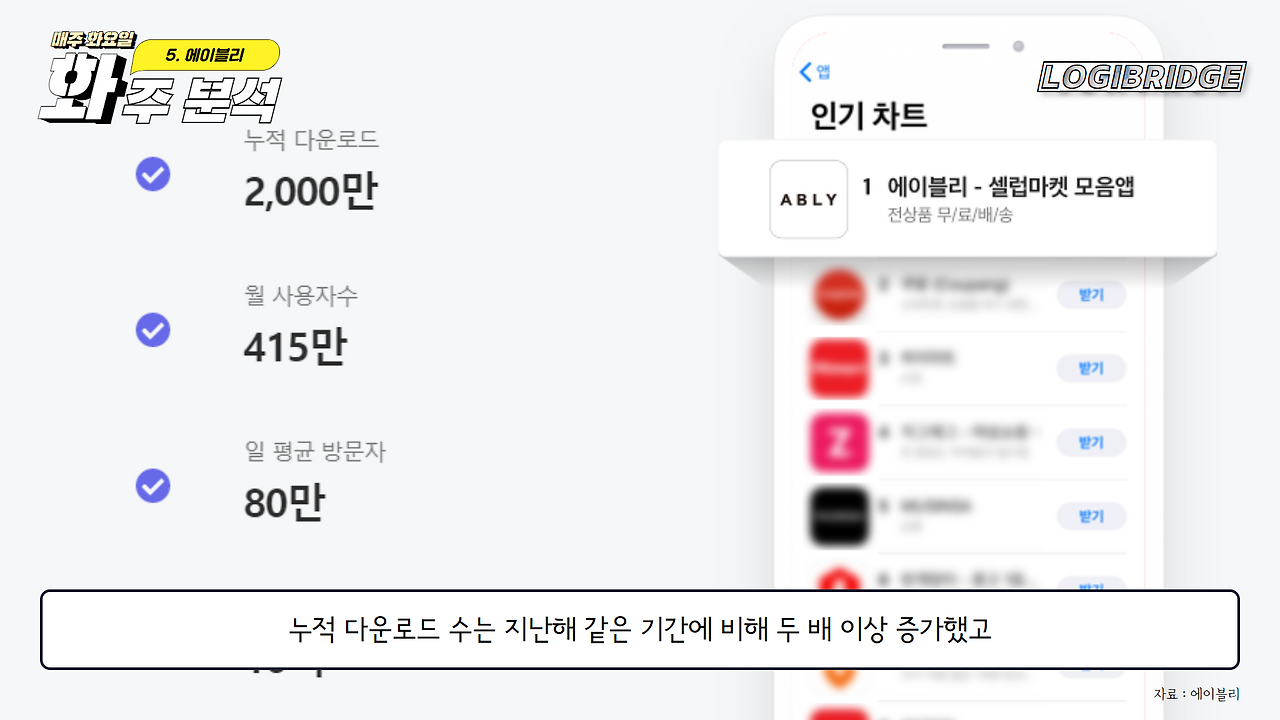Tap 받기 next to the Coupang app

tap(1091, 295)
